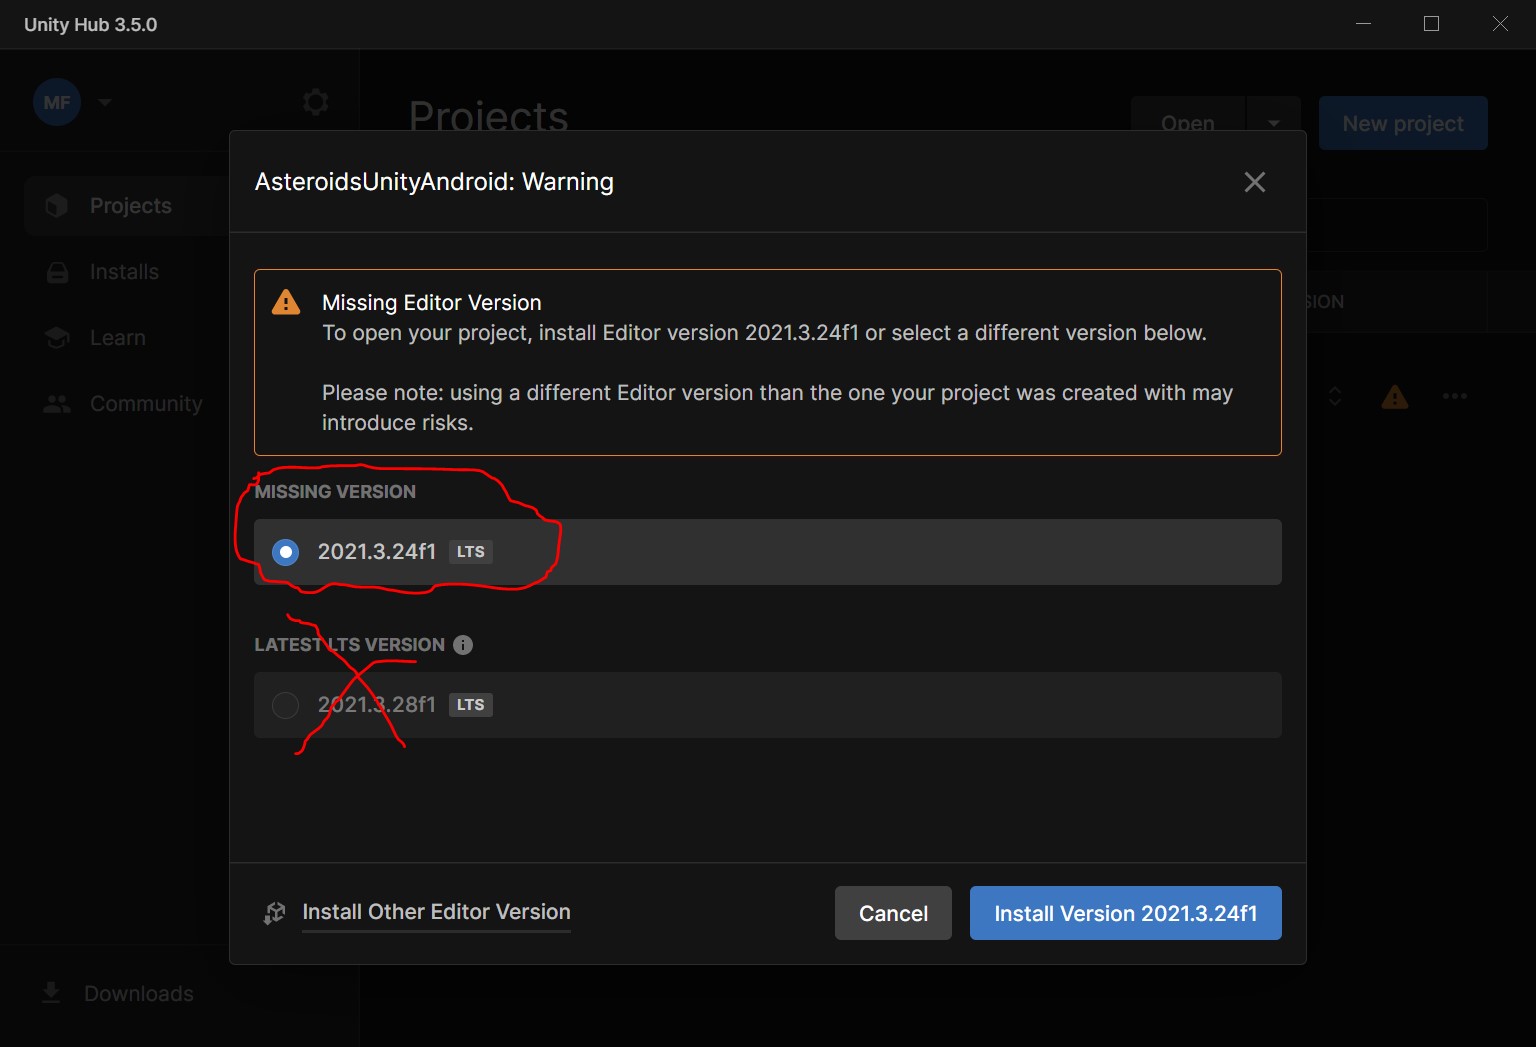Click the sort arrows in project row

tap(1335, 397)
